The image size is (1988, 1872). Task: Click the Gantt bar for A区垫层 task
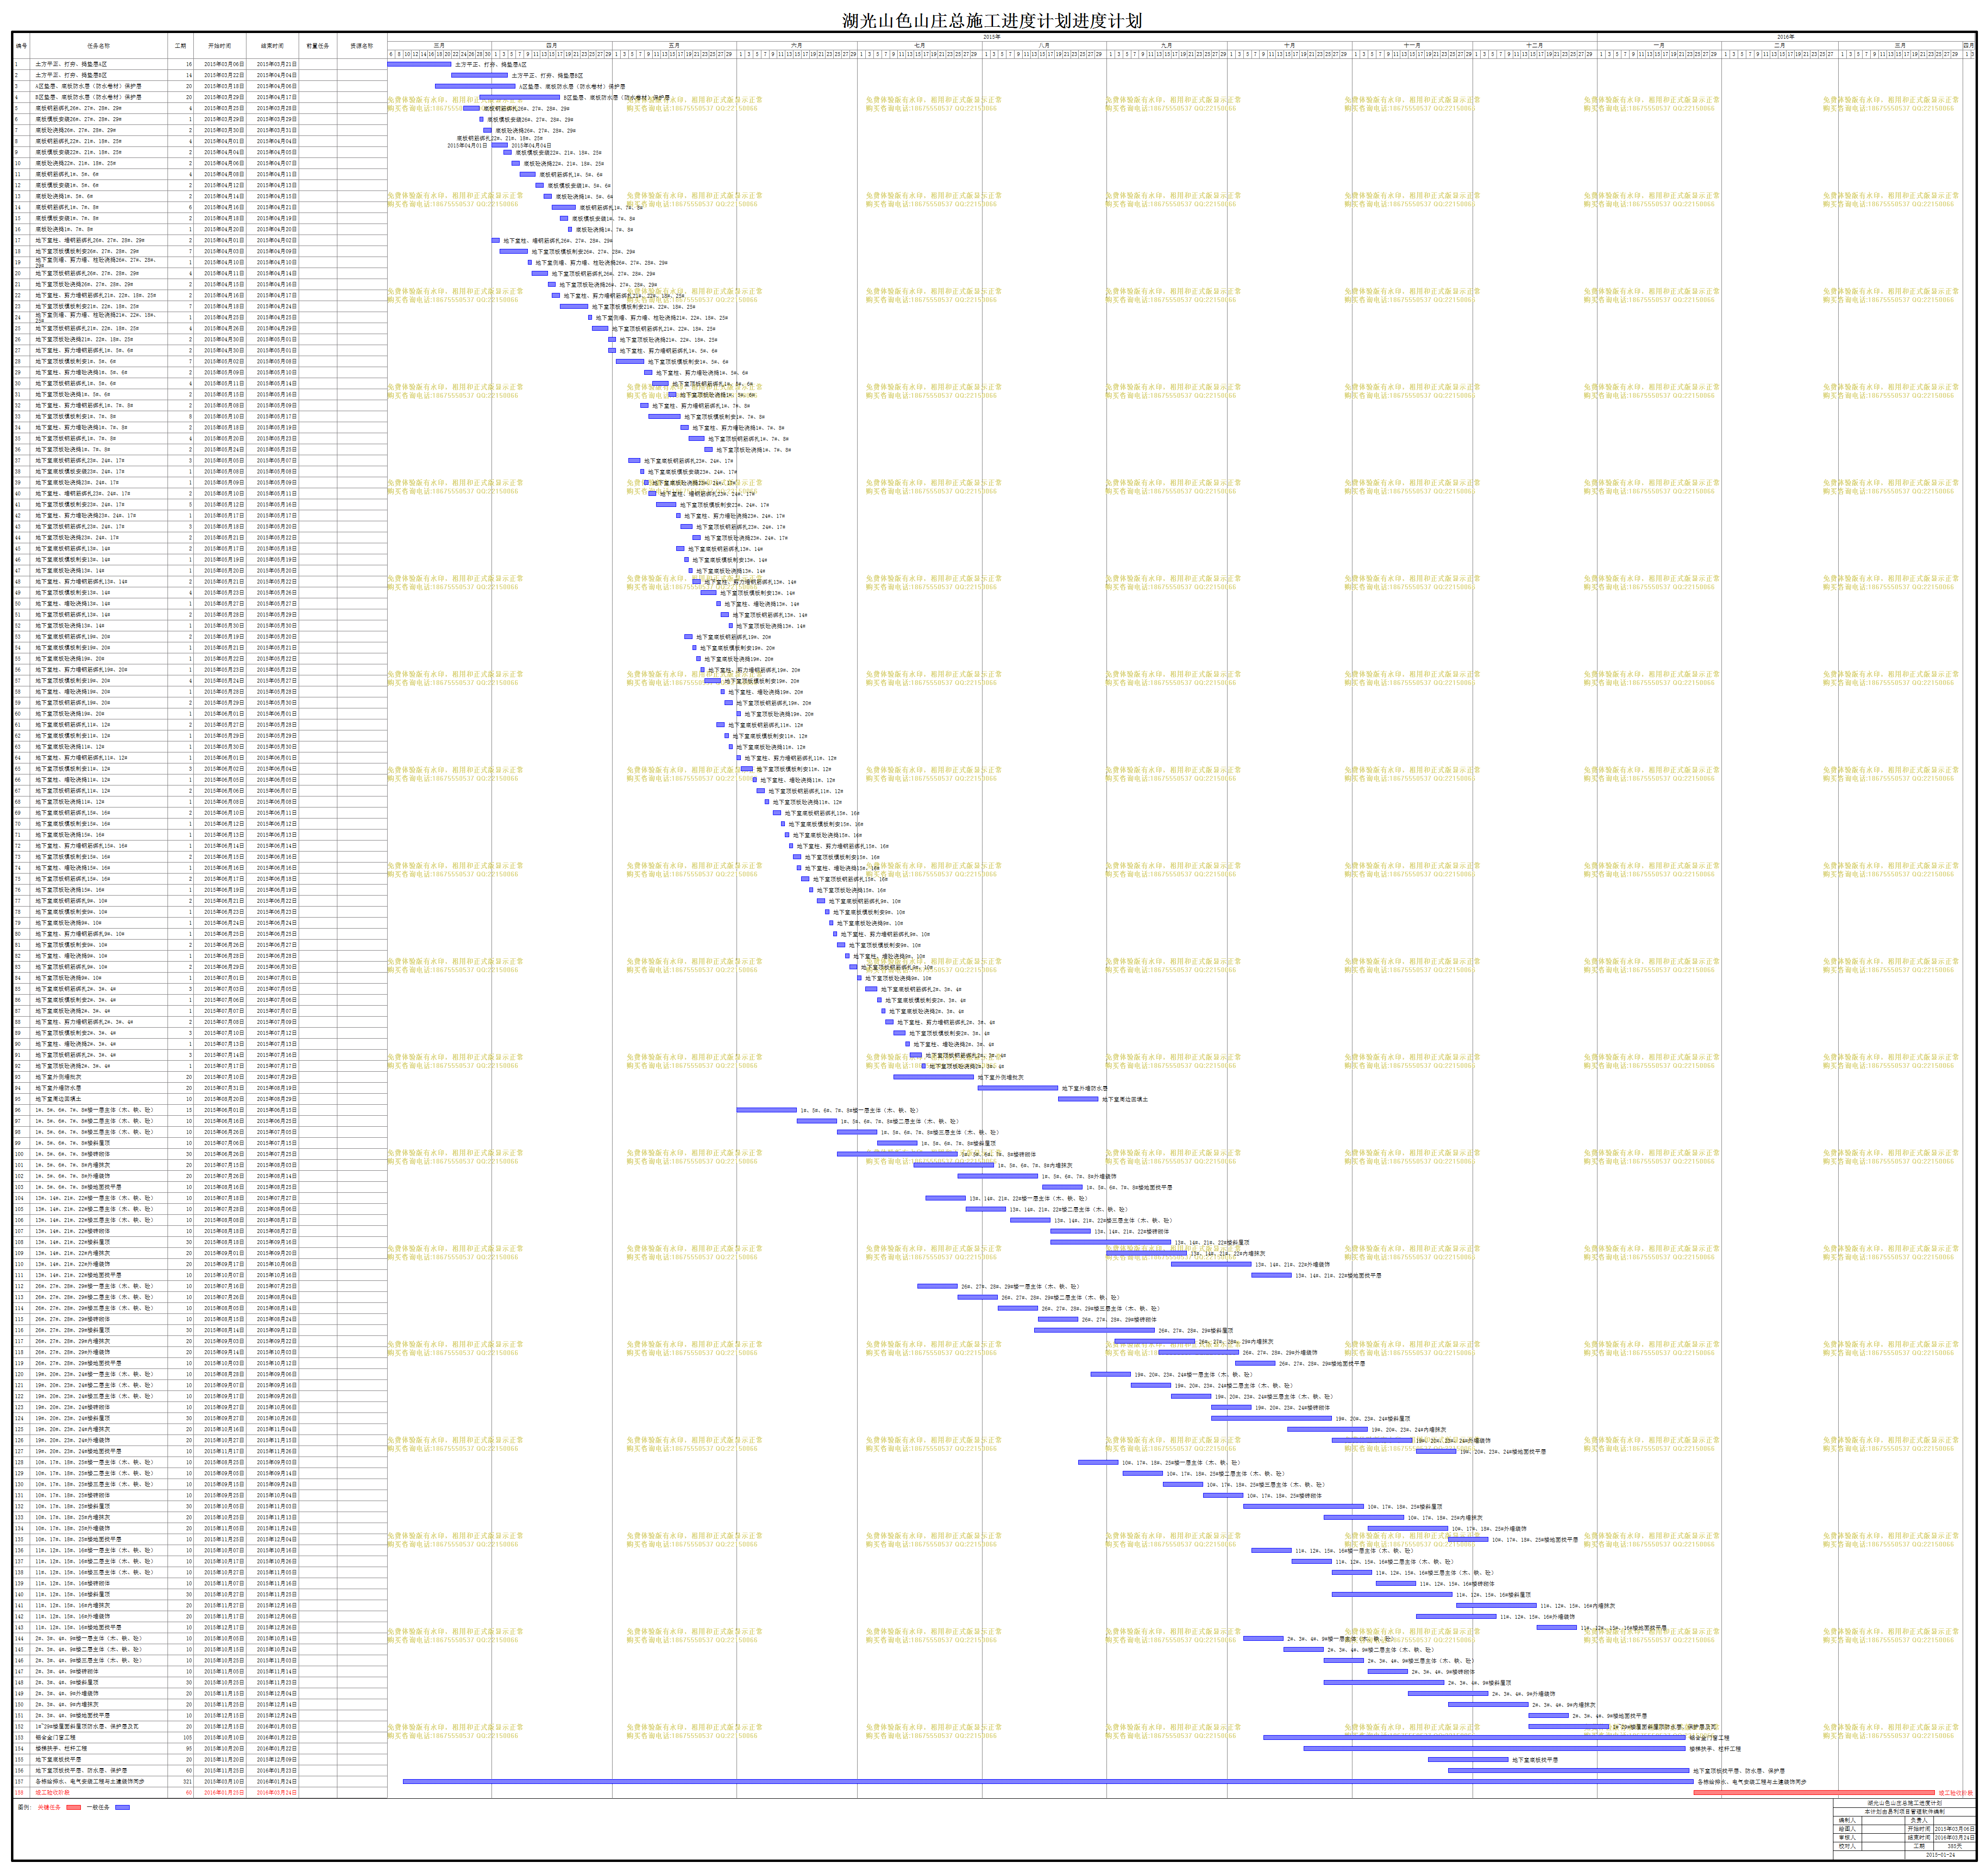coord(476,86)
